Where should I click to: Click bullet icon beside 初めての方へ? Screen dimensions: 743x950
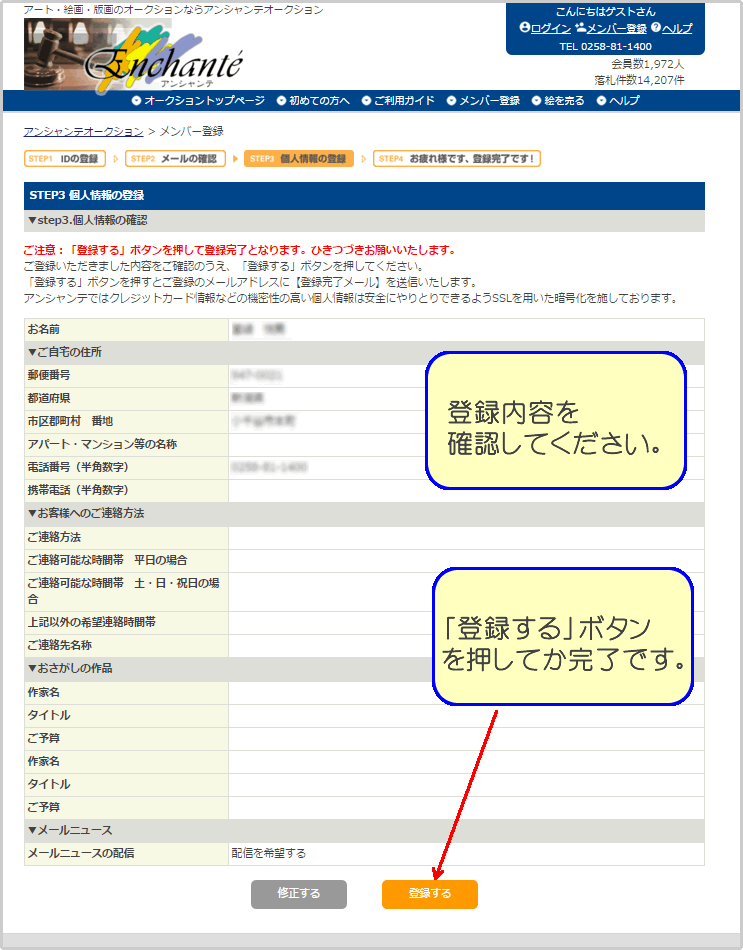281,101
